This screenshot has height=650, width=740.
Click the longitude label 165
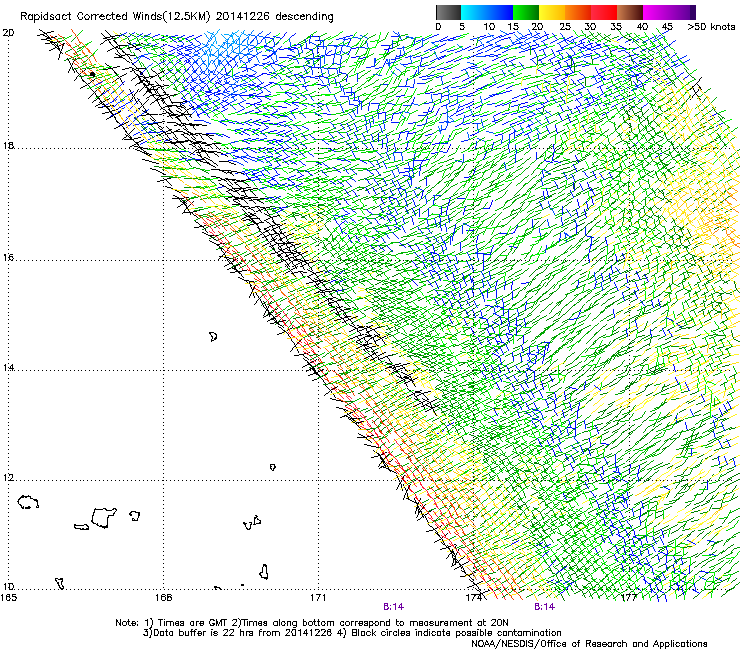tap(9, 598)
